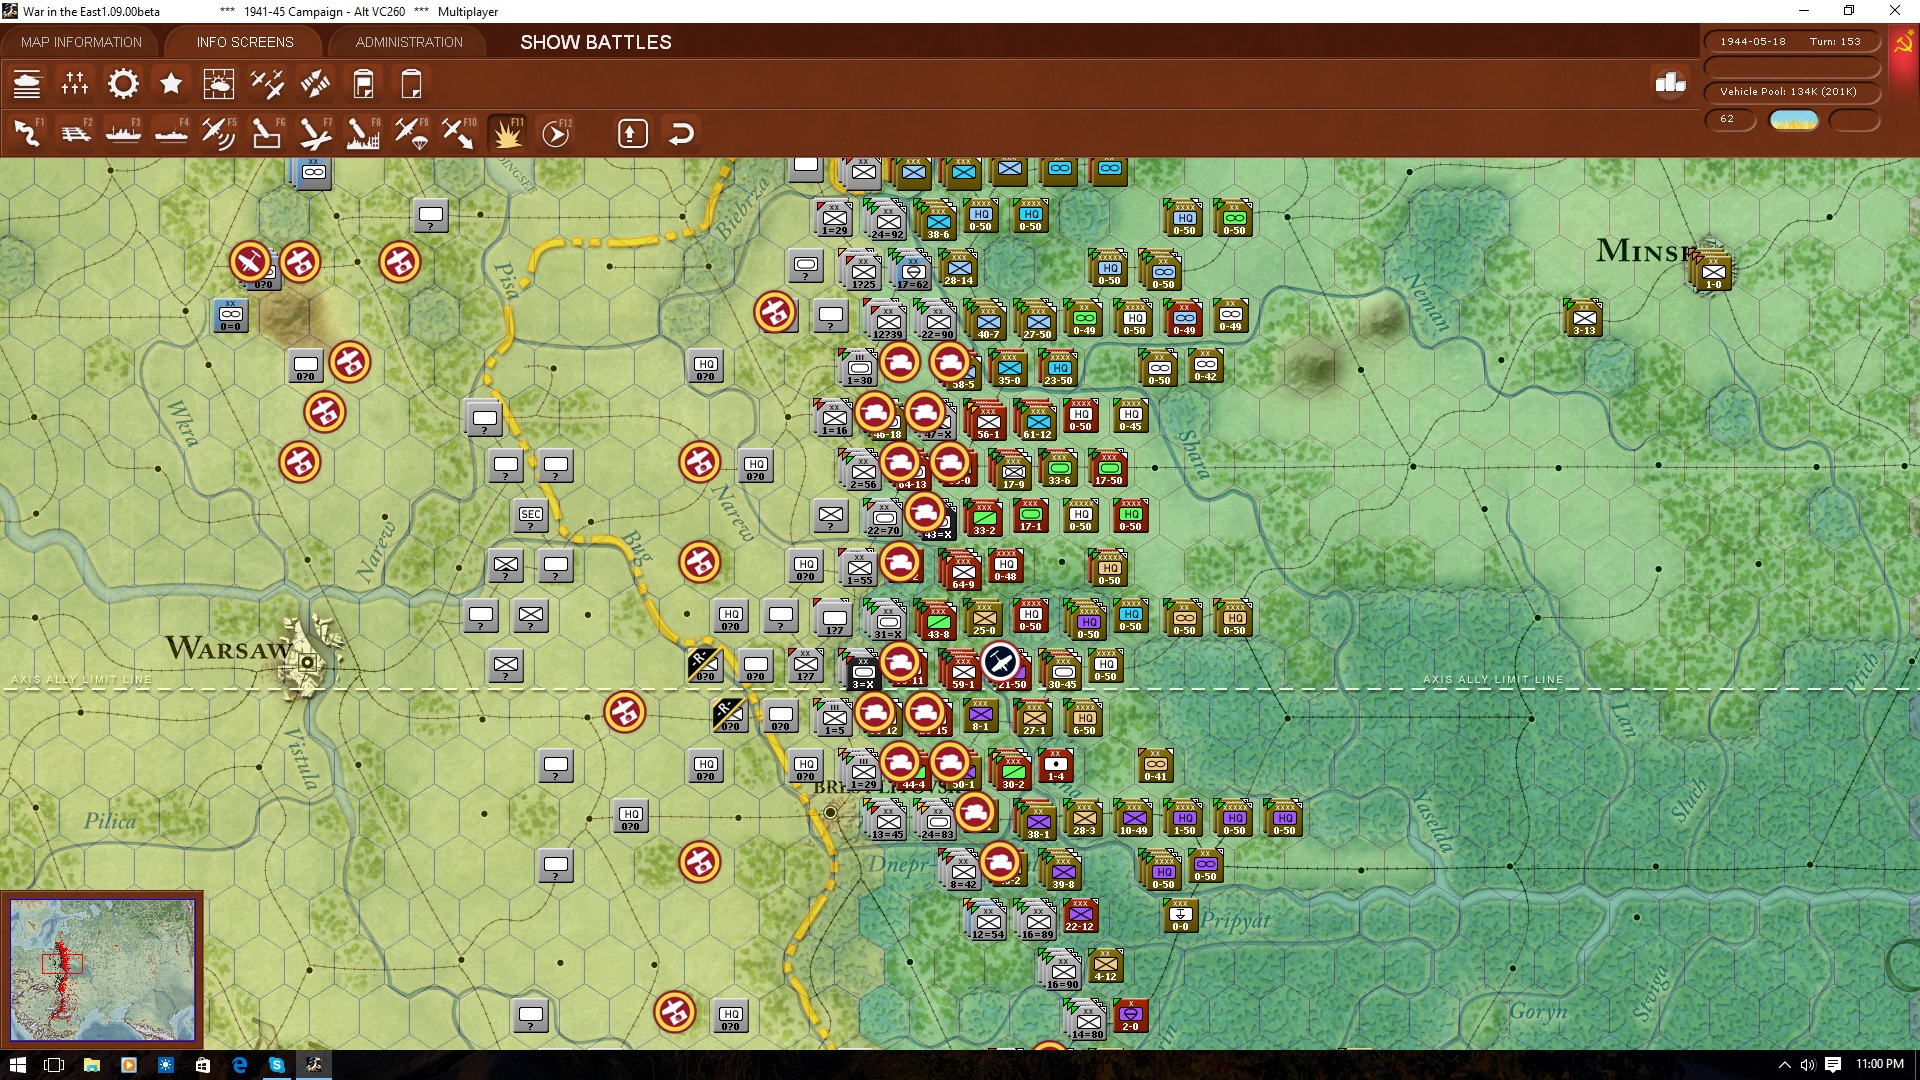The height and width of the screenshot is (1080, 1920).
Task: Open the reinforcement arrows icon
Action: point(315,84)
